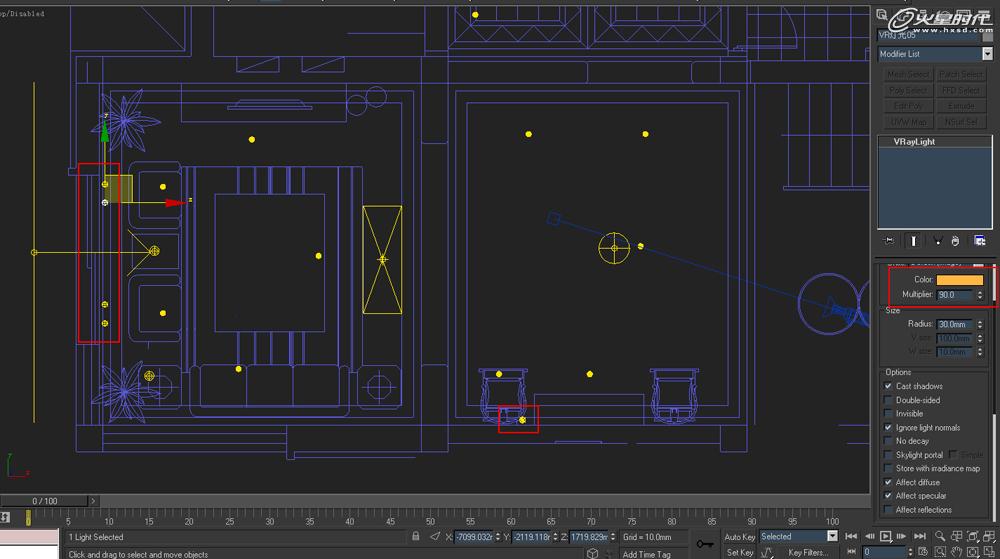
Task: Click the '1 Light Selected' status text
Action: 96,537
